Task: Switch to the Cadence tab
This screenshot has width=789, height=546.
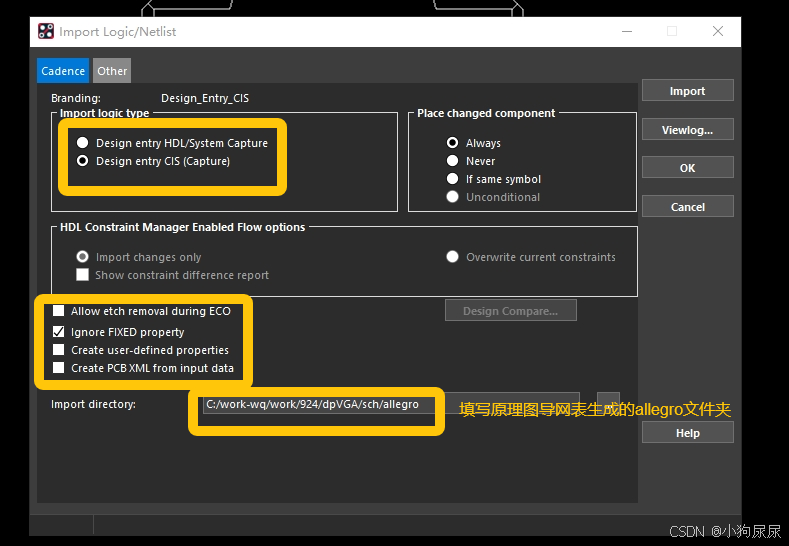Action: (63, 71)
